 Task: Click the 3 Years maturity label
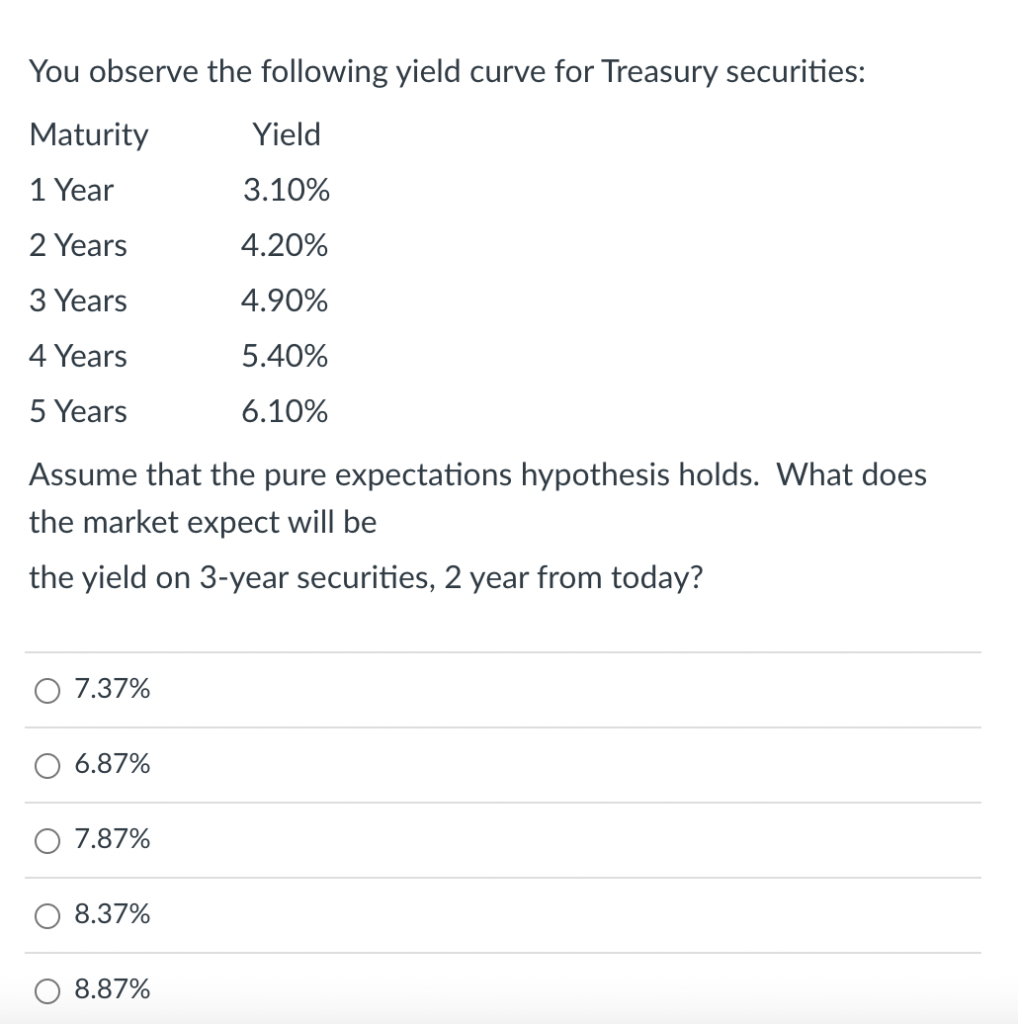78,301
